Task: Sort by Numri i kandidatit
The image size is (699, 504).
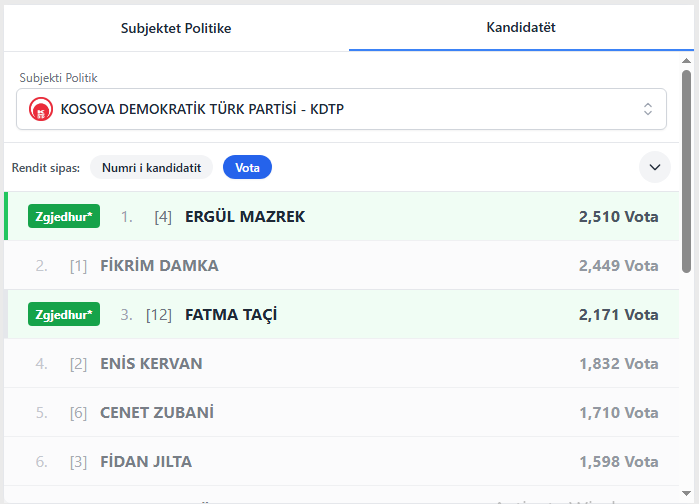Action: pos(151,168)
